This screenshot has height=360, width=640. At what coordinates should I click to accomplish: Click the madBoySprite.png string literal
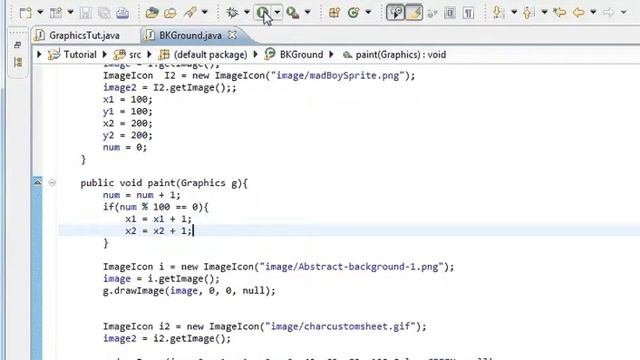338,76
